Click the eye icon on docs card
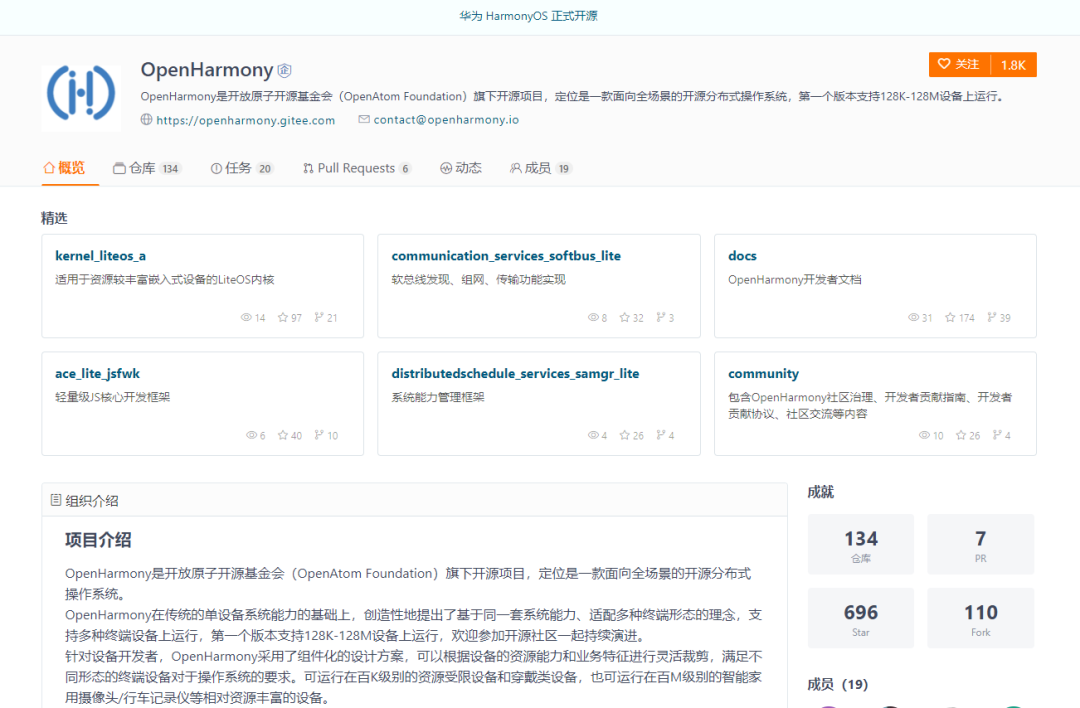 (913, 317)
